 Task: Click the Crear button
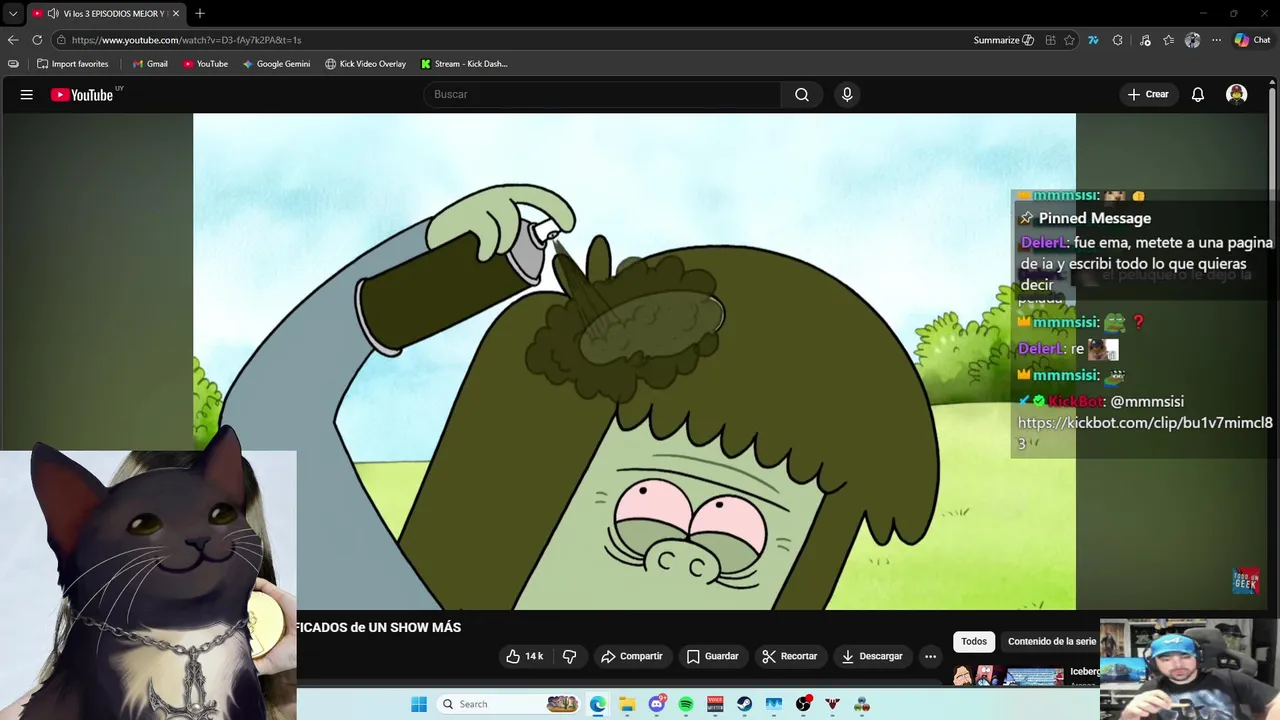tap(1148, 94)
